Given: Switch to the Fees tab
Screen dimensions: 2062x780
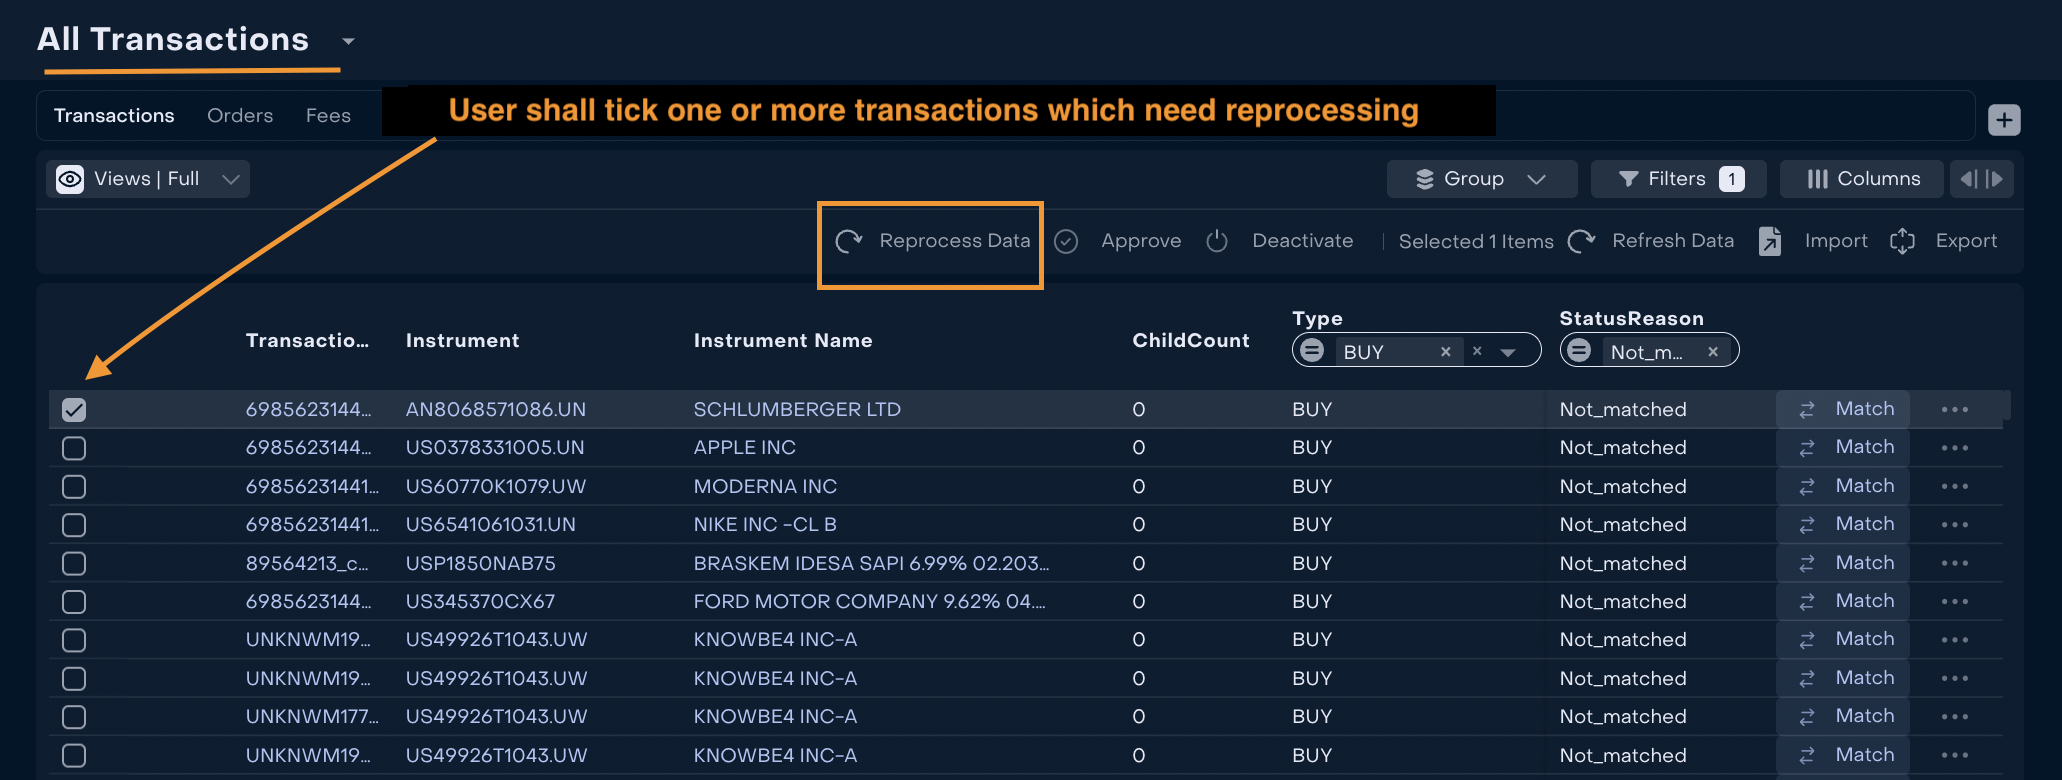Looking at the screenshot, I should click(328, 116).
